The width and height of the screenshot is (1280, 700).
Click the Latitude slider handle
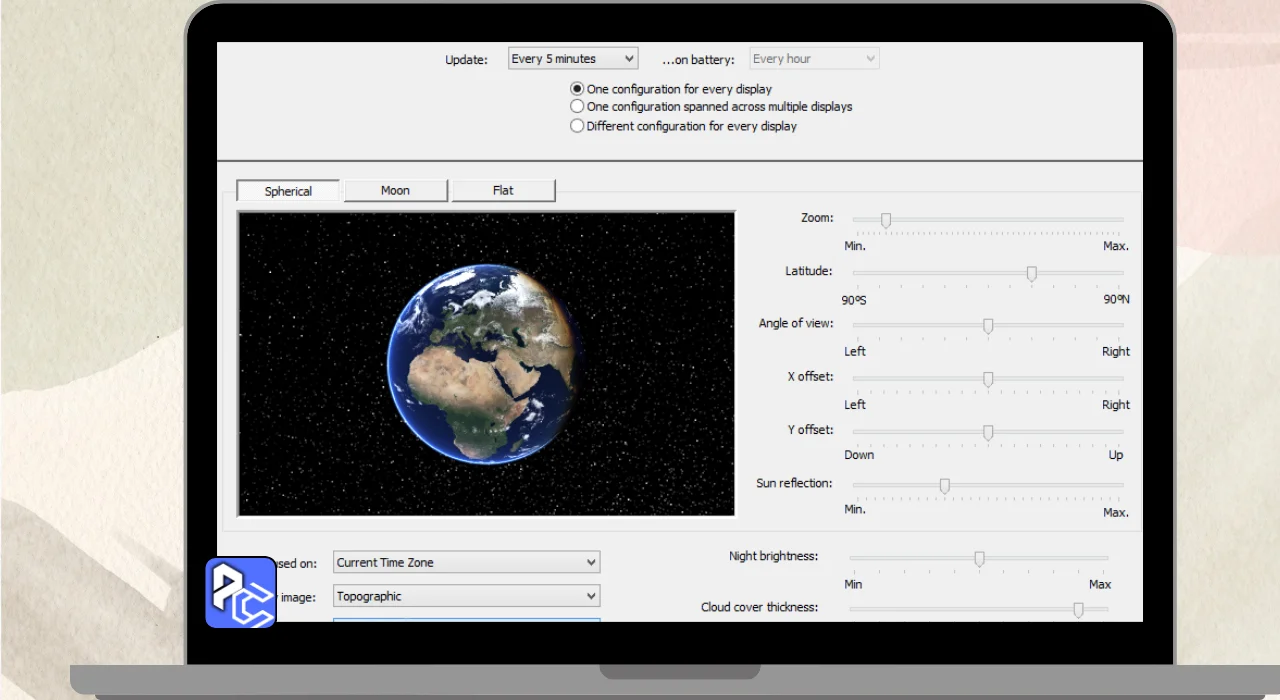[1032, 273]
